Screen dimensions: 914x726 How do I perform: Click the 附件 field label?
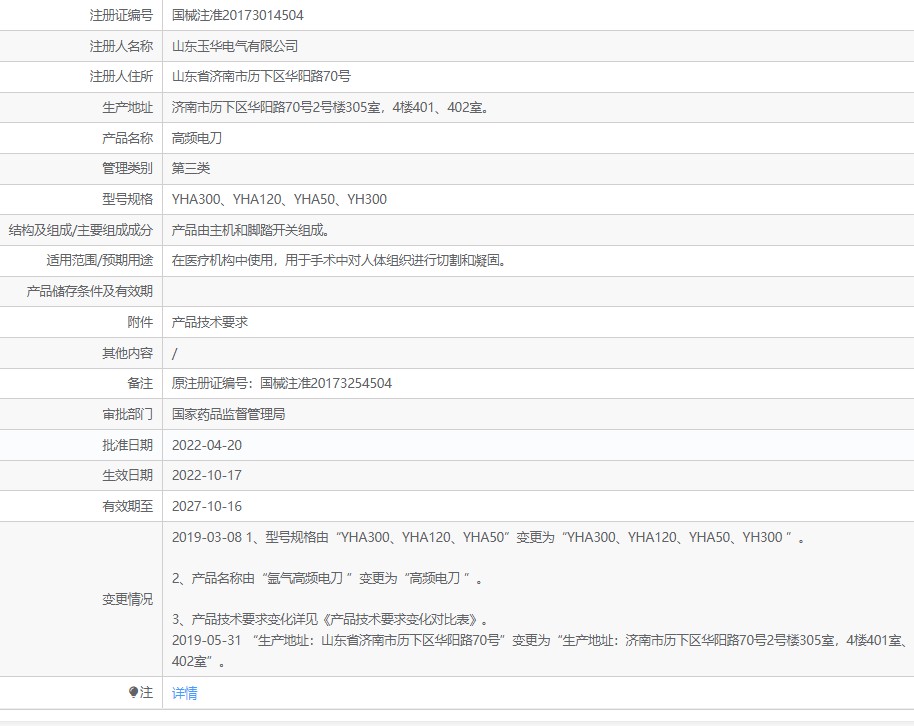pos(140,322)
